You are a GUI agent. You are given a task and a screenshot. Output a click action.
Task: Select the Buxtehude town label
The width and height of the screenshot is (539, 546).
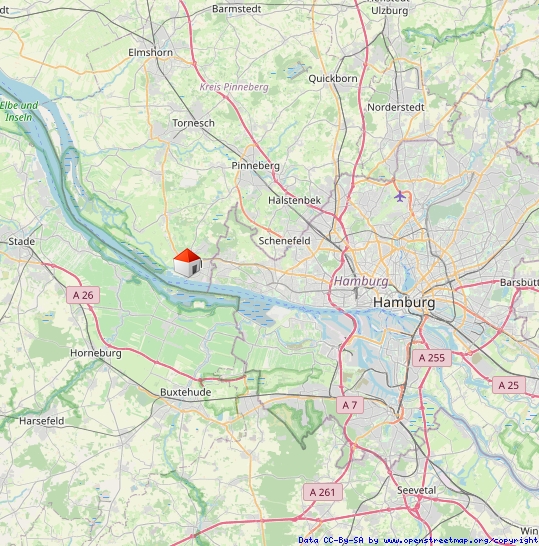pyautogui.click(x=186, y=392)
